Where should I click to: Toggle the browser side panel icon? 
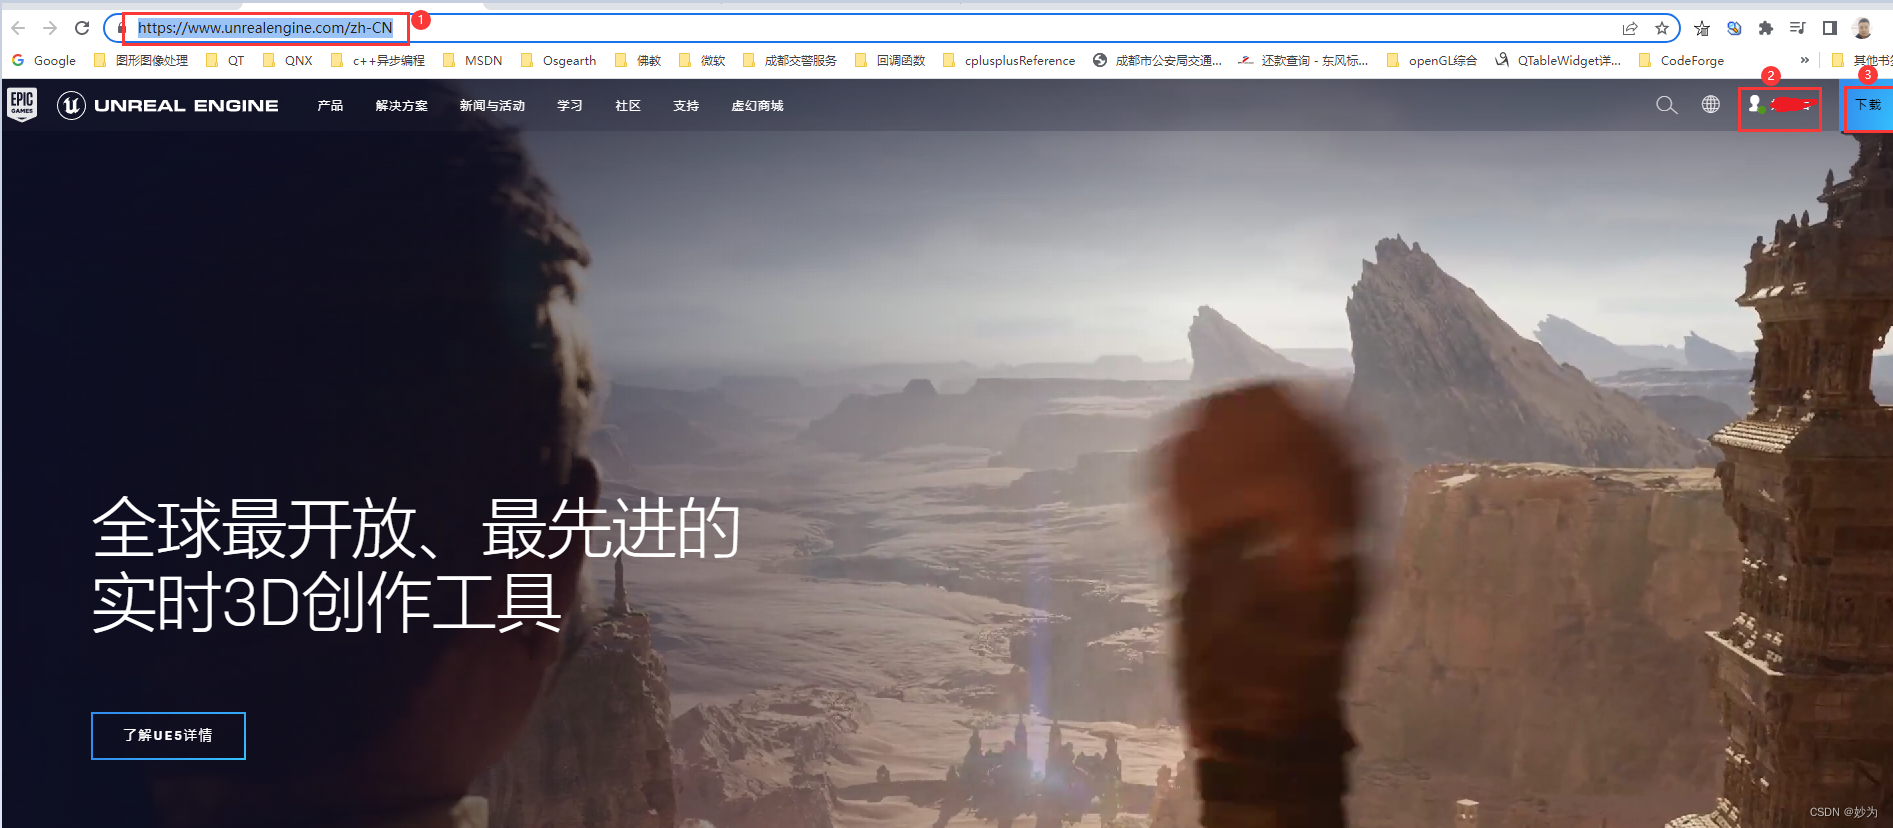tap(1830, 28)
